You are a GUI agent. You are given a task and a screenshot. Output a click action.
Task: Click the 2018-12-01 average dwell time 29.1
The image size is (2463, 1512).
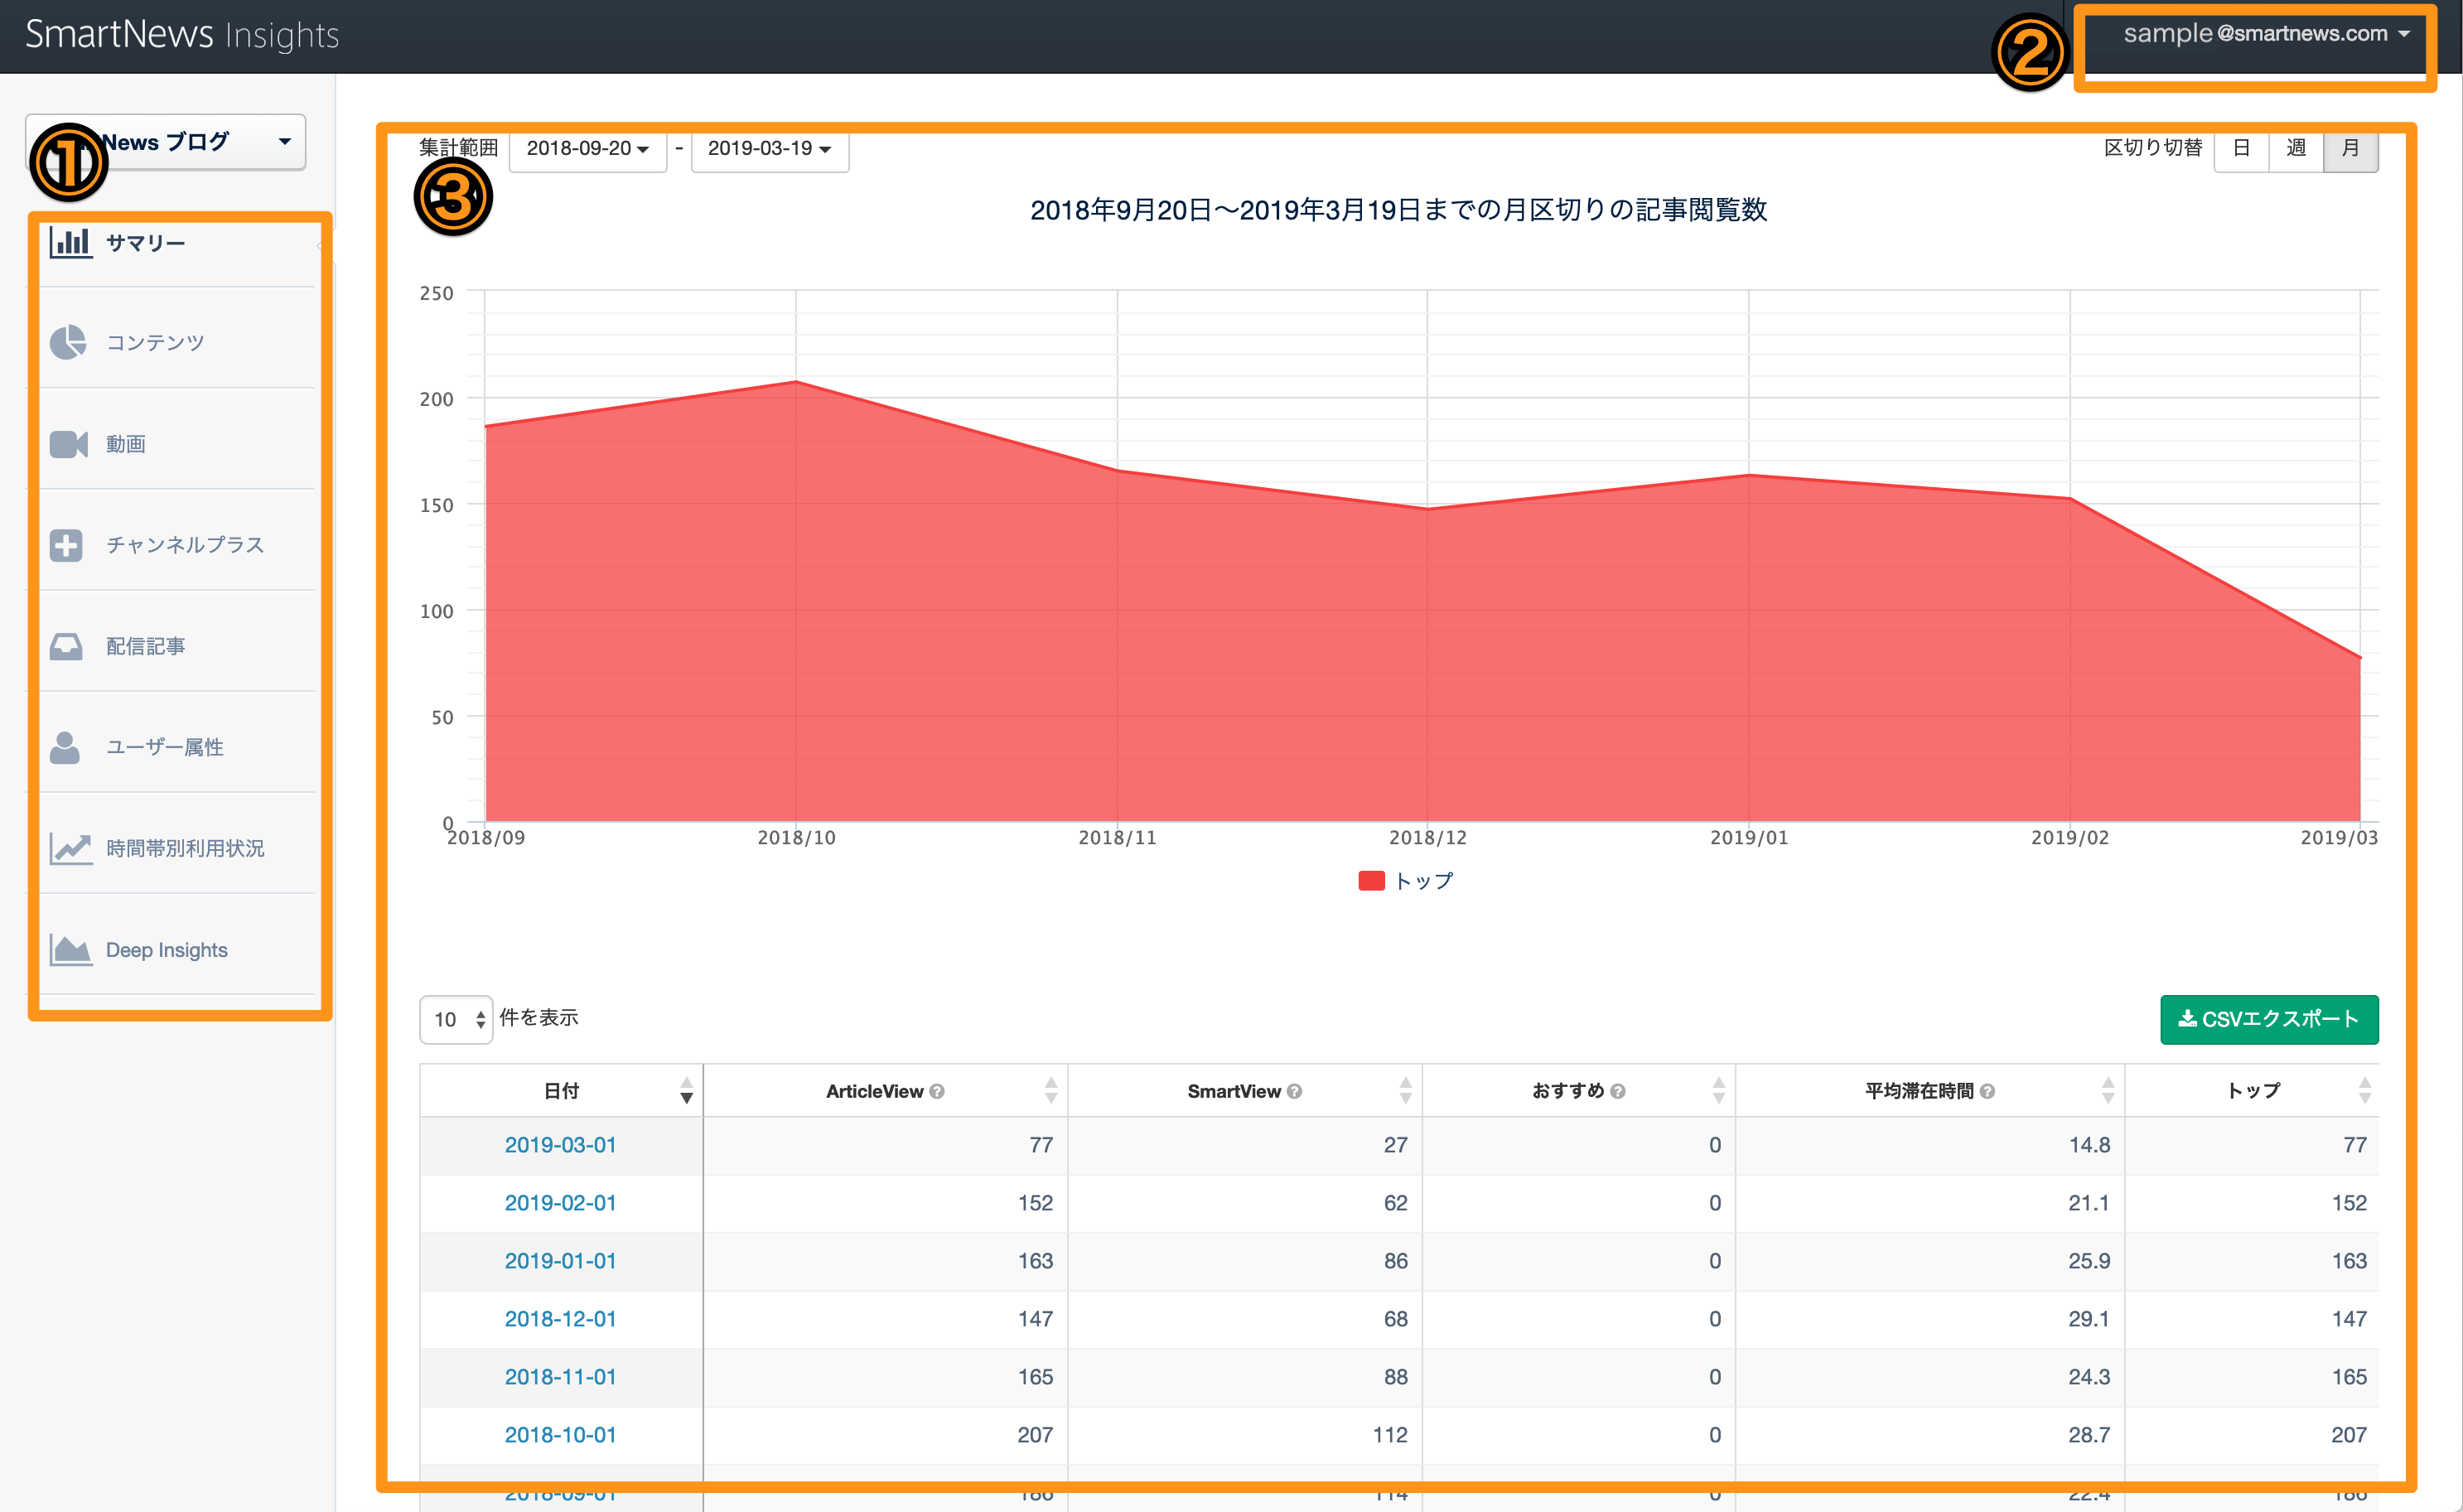pyautogui.click(x=2089, y=1319)
